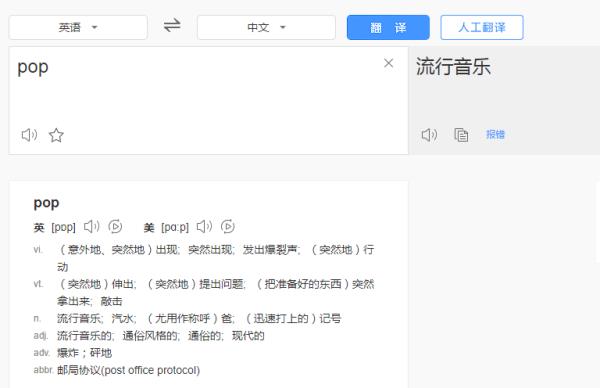Click the translated text 流行音乐
Viewport: 600px width, 388px height.
click(x=453, y=67)
